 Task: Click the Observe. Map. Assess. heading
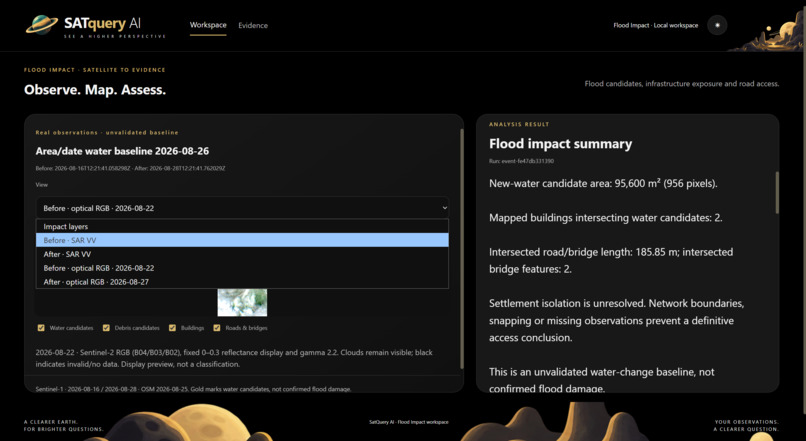(95, 90)
